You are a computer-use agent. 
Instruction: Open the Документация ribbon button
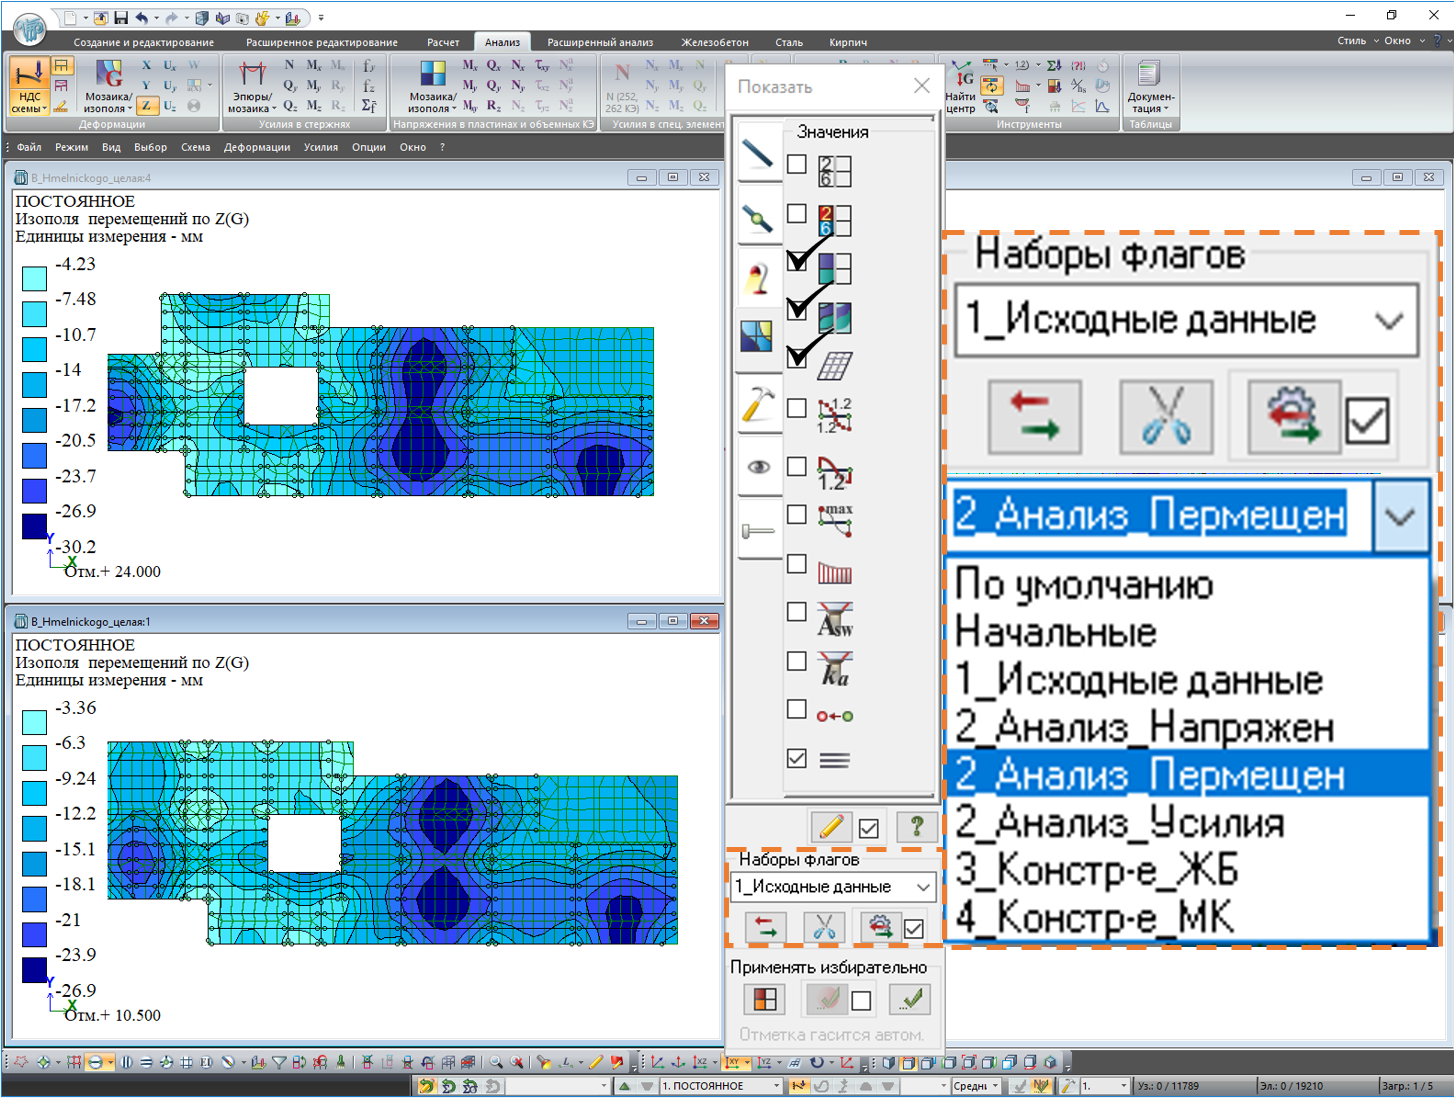pyautogui.click(x=1150, y=87)
